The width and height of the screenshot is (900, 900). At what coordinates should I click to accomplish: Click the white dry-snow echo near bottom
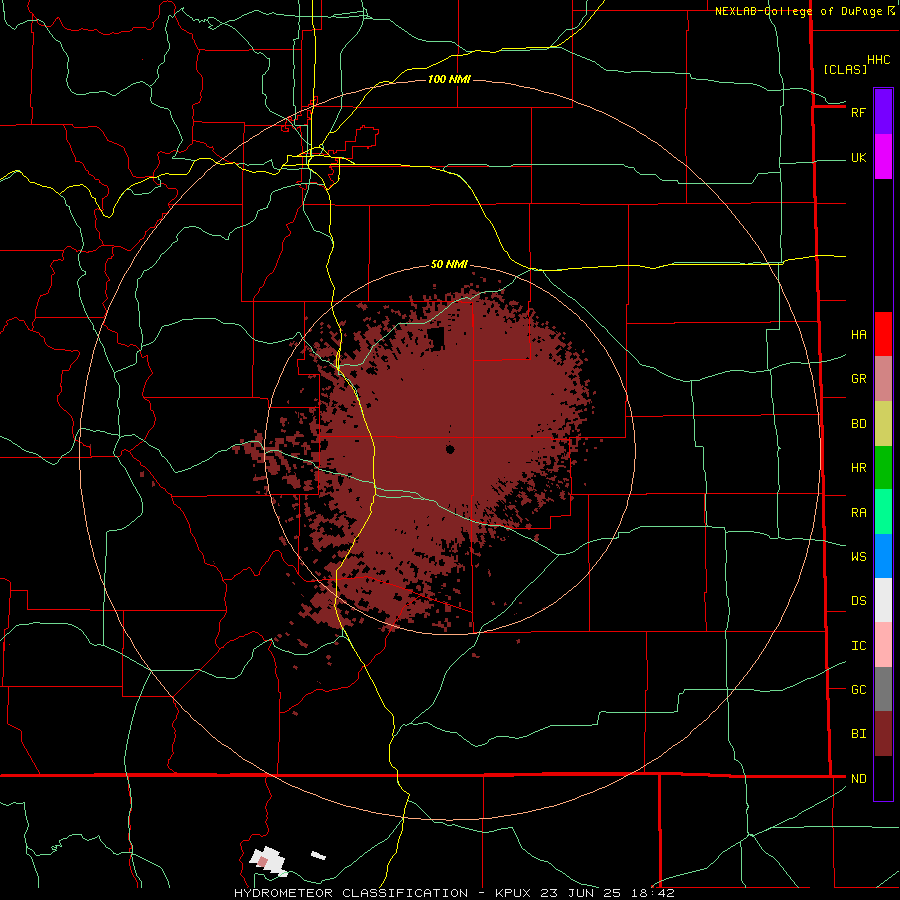268,861
